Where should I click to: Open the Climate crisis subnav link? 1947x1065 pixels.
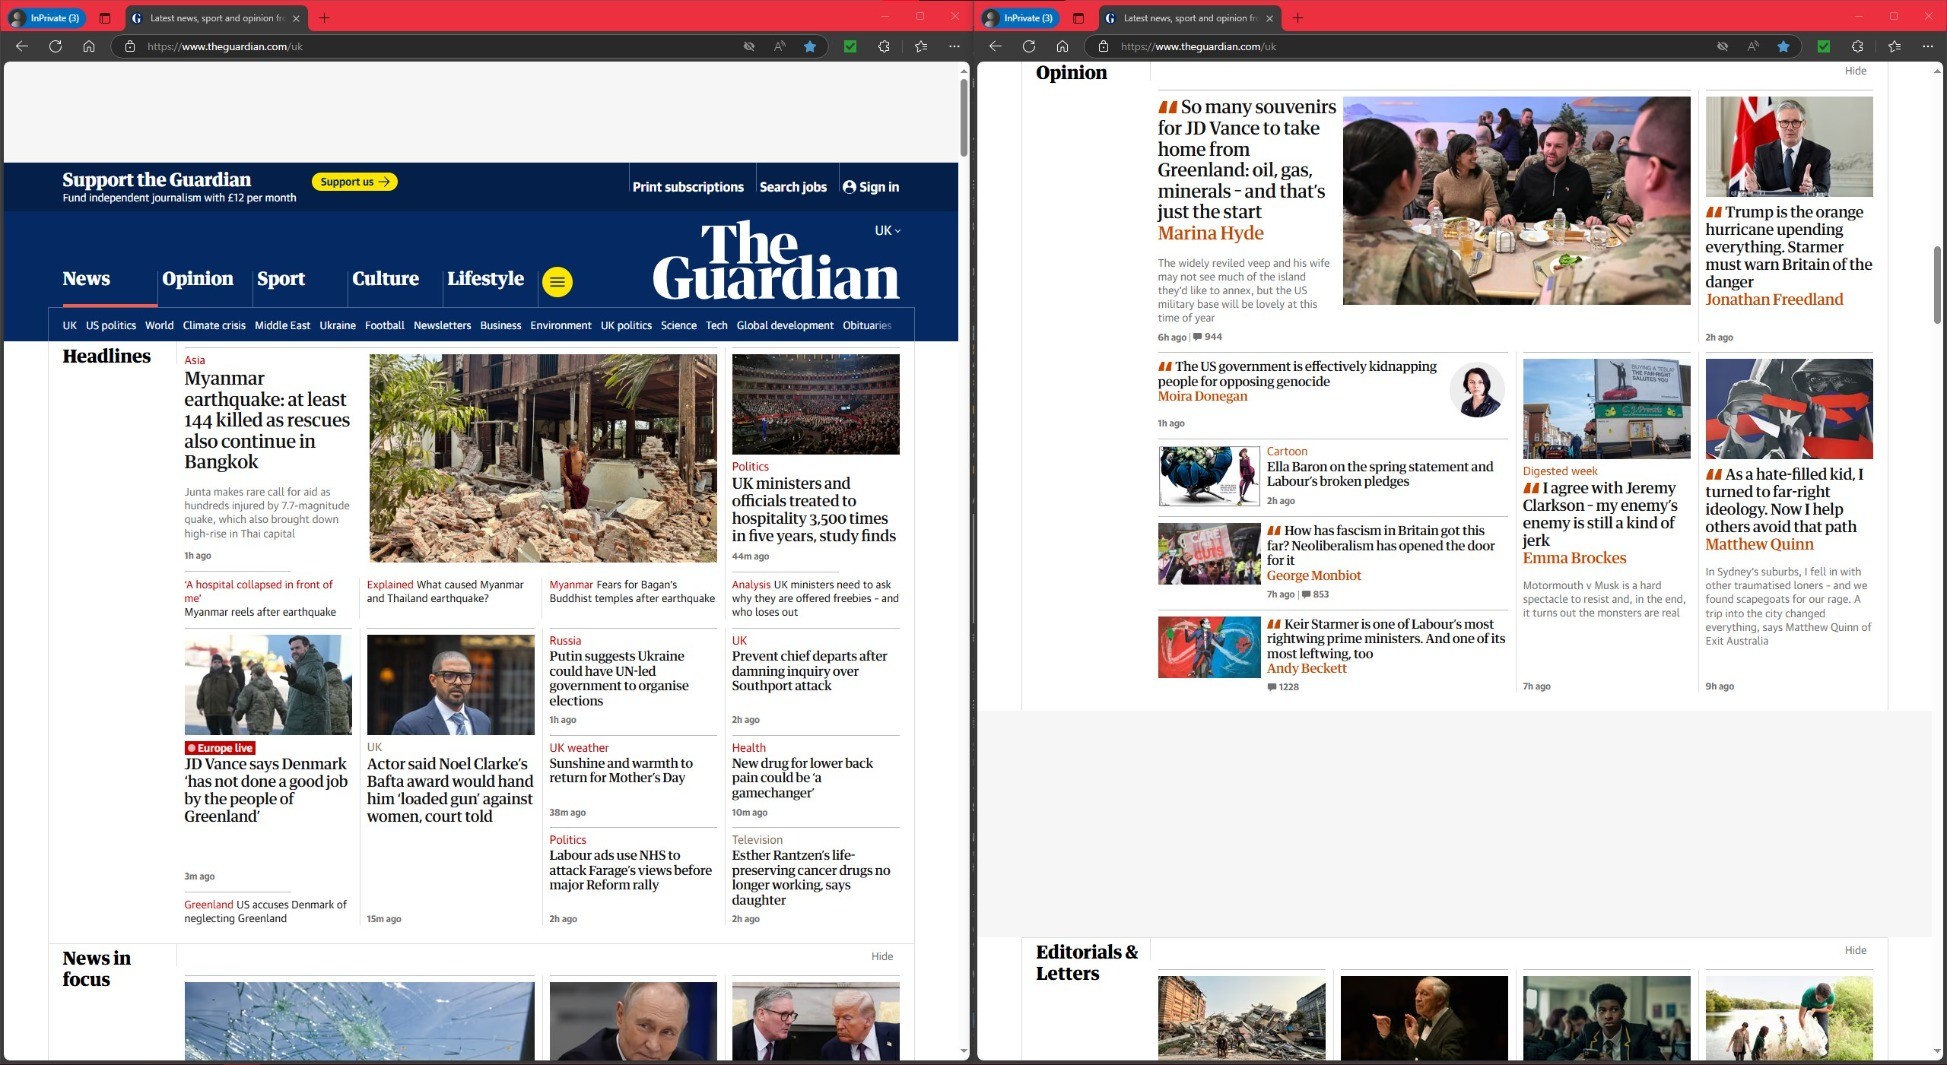(x=214, y=325)
